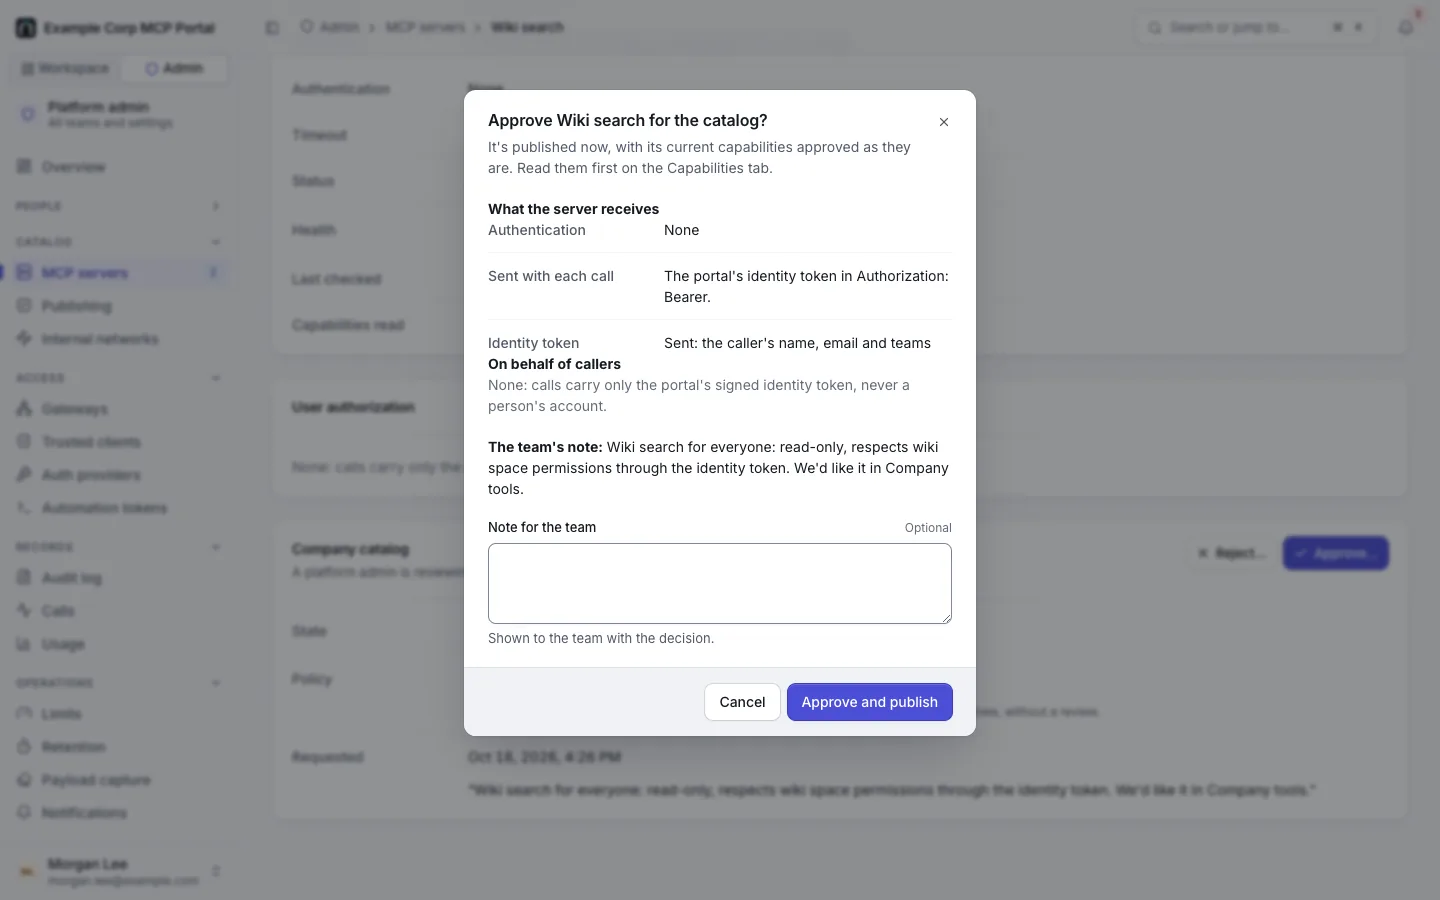Open the Usage page

pyautogui.click(x=120, y=645)
